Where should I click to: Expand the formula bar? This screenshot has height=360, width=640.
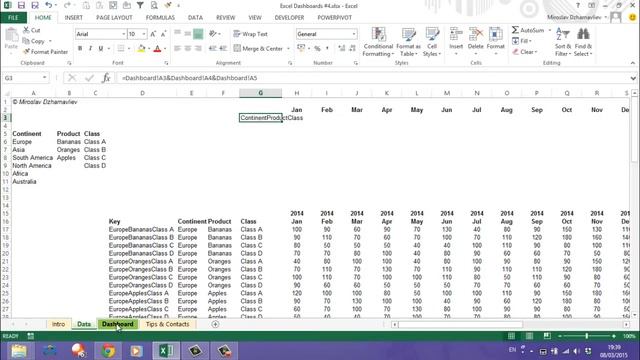tap(633, 78)
